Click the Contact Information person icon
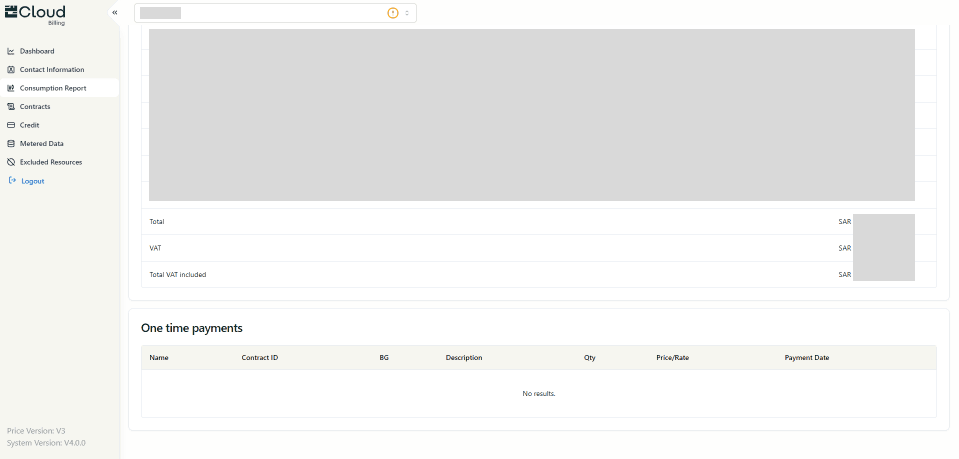 tap(11, 70)
